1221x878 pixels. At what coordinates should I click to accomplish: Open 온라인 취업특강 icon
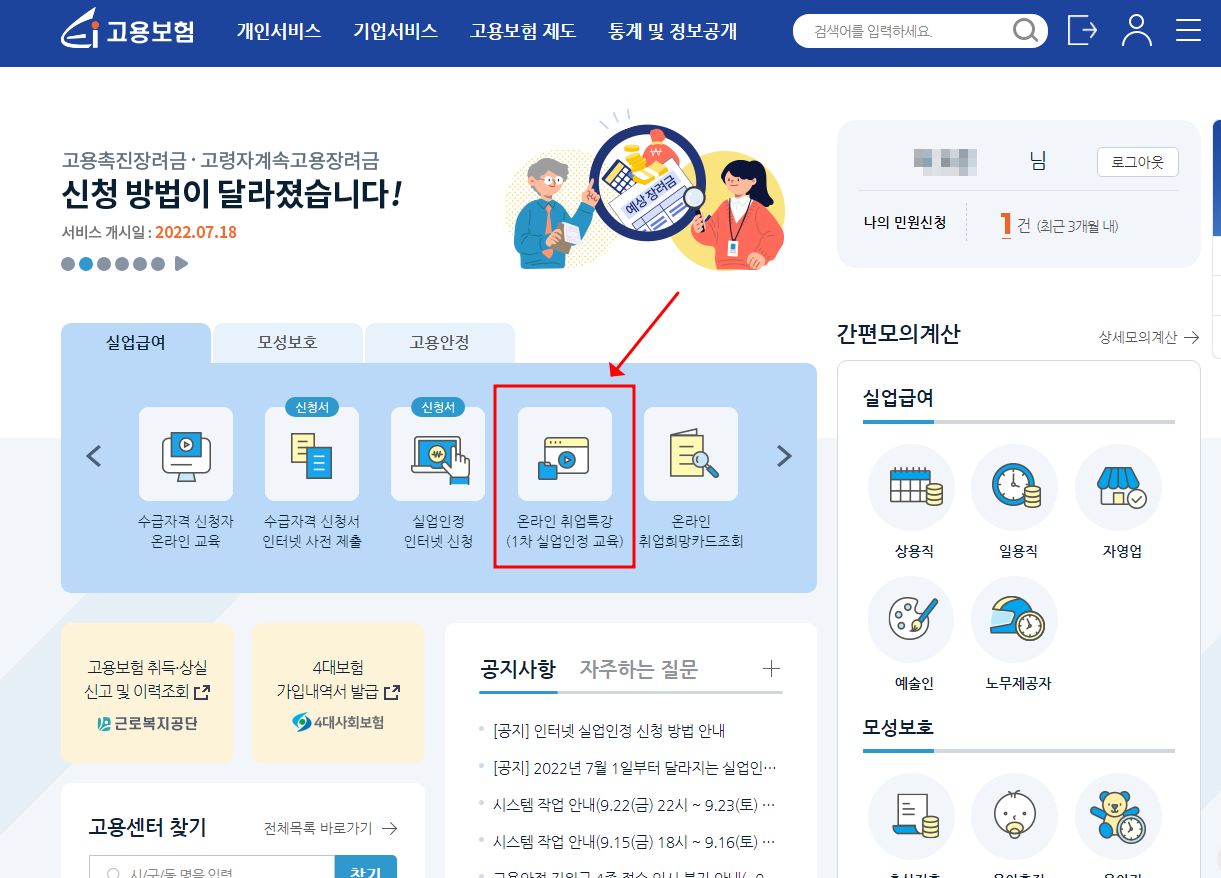coord(565,454)
